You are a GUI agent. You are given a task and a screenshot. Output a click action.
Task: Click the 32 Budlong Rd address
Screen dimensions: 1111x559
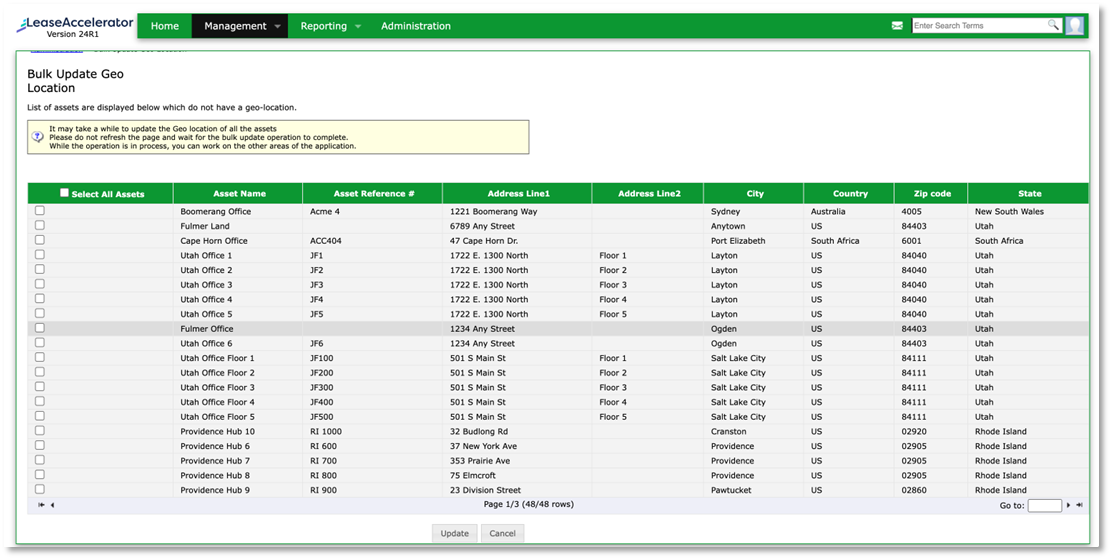pos(479,431)
